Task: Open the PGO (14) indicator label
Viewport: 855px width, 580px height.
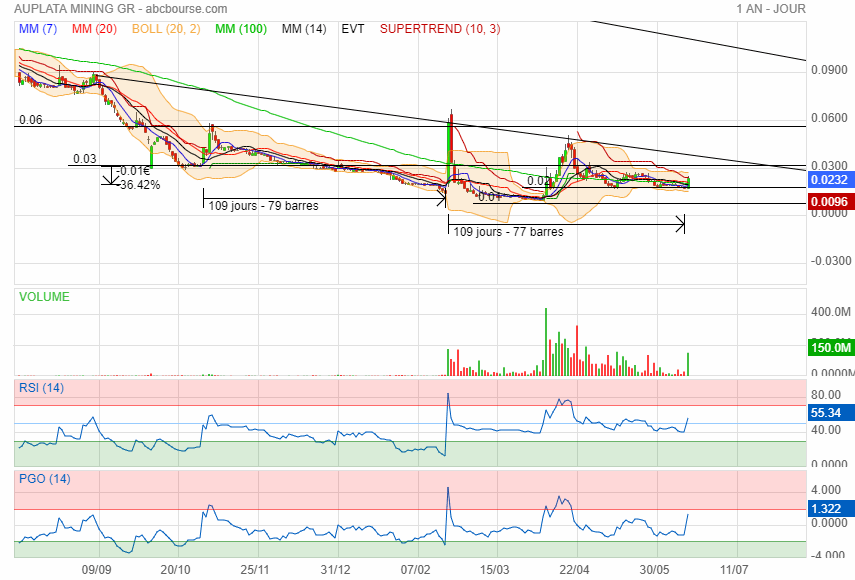Action: [x=43, y=479]
